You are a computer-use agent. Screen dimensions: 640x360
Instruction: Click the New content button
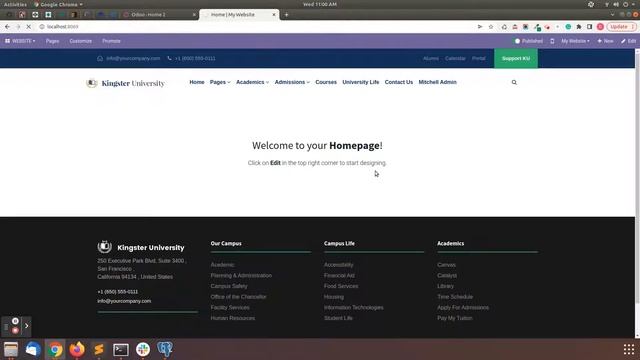coord(605,41)
